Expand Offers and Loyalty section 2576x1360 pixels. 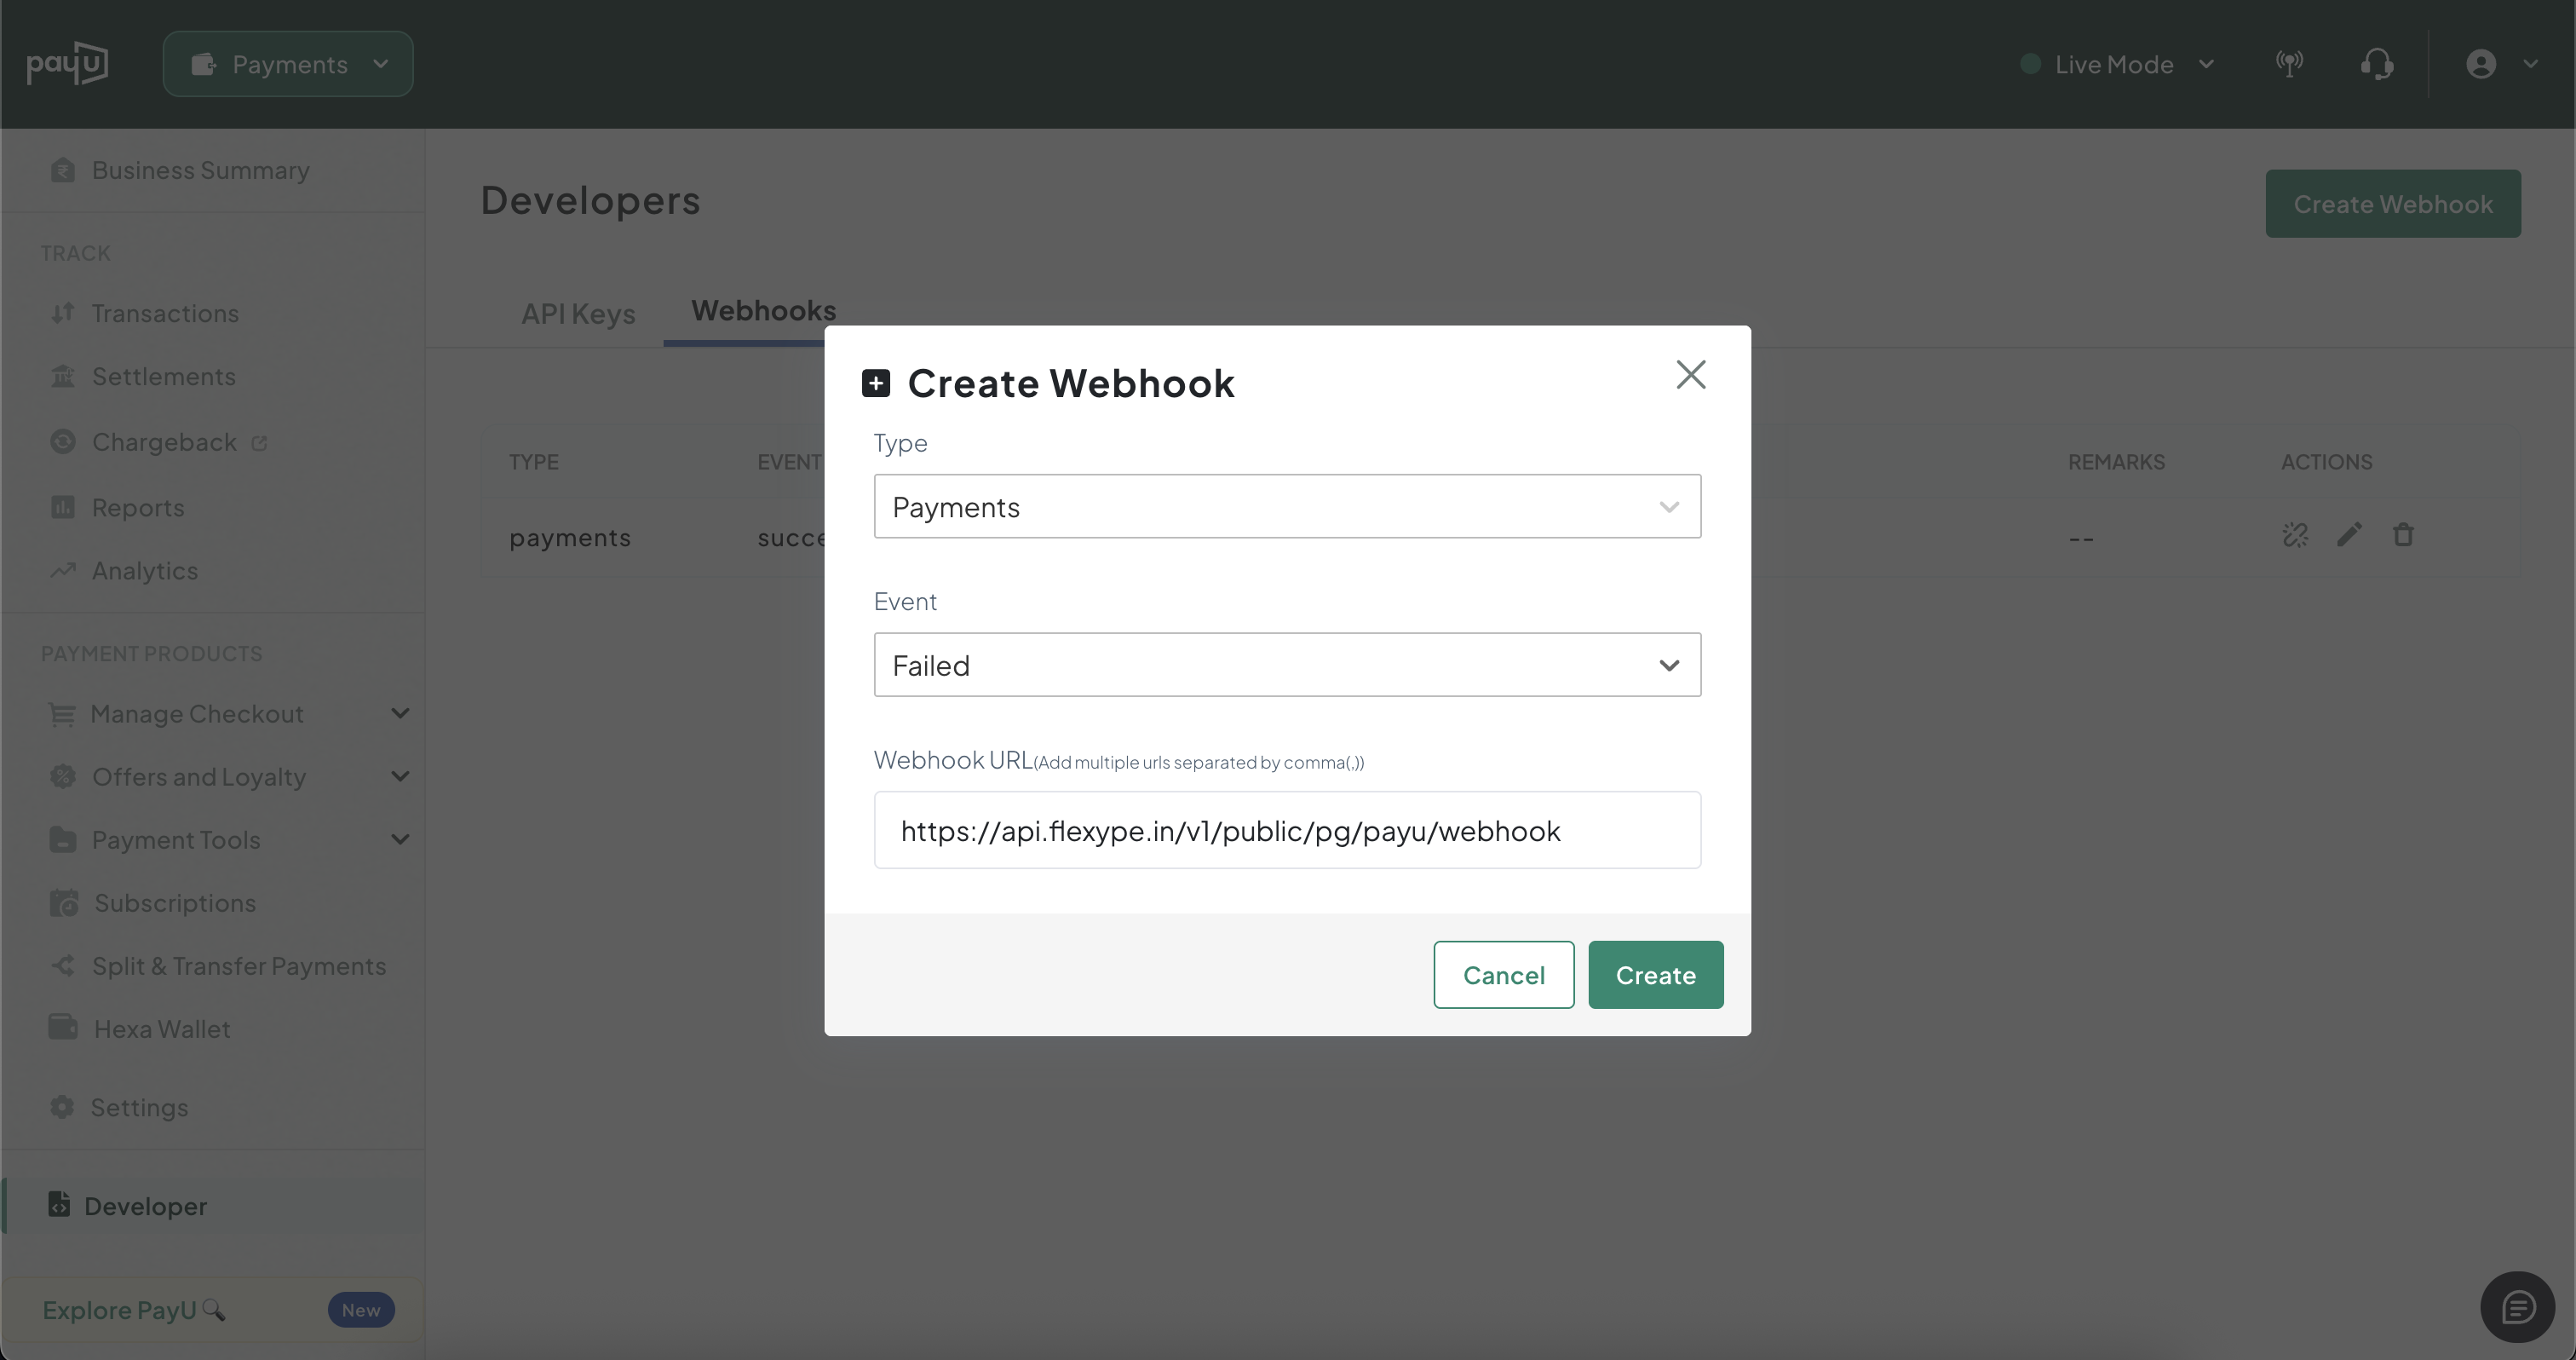pyautogui.click(x=228, y=777)
